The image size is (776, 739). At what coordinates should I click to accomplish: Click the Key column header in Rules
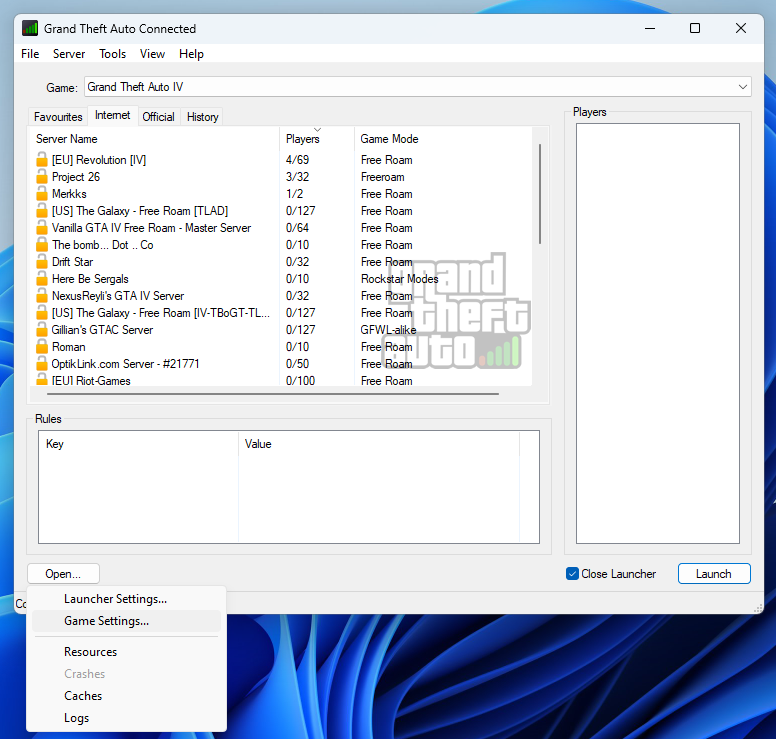139,443
